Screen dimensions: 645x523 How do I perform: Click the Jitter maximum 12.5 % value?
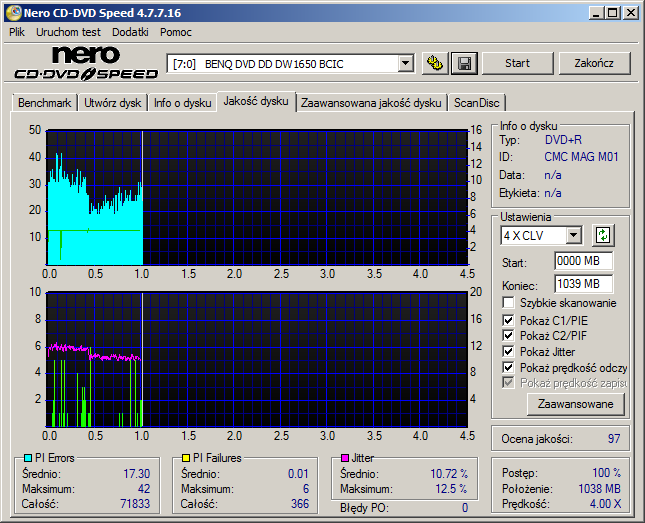coord(451,489)
